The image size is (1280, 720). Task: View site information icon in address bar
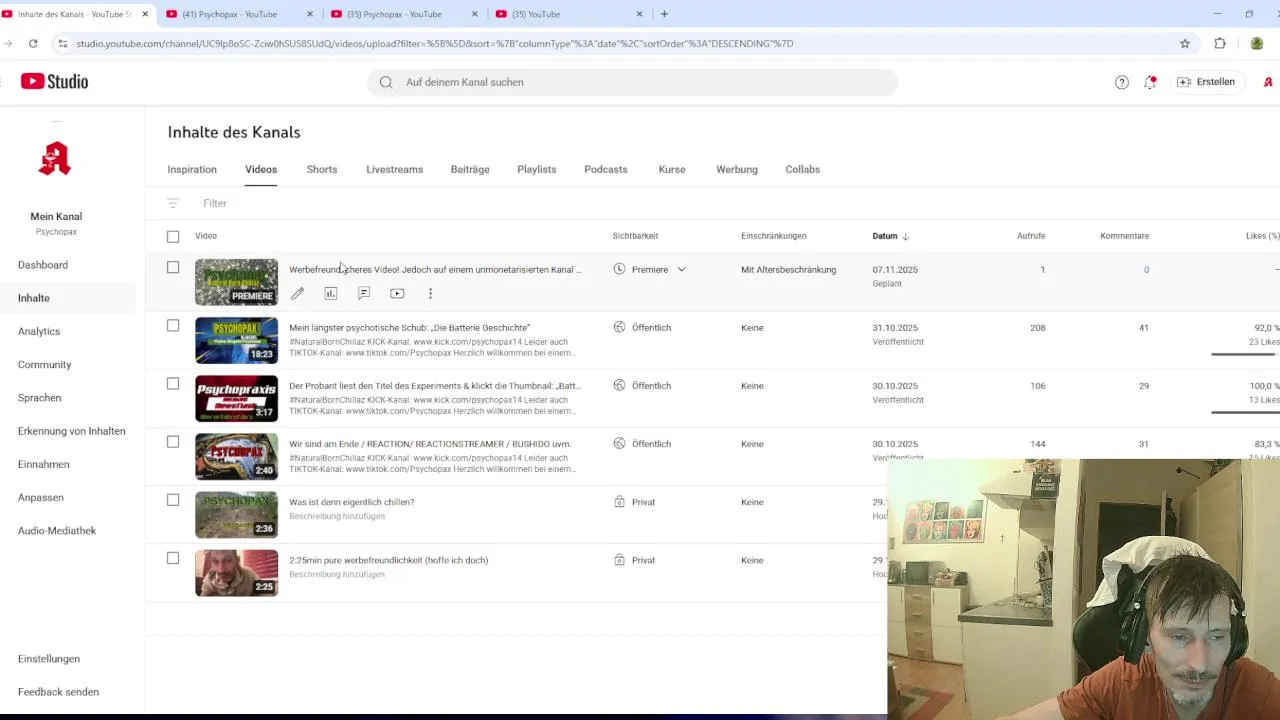(63, 43)
